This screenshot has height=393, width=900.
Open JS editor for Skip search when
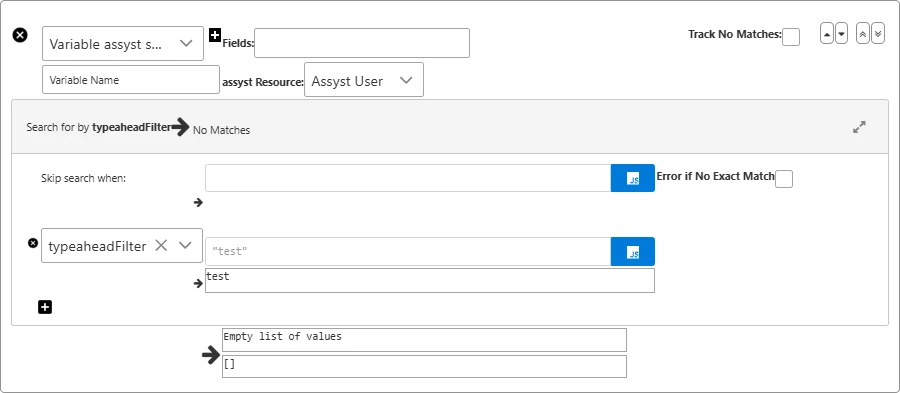click(x=633, y=178)
